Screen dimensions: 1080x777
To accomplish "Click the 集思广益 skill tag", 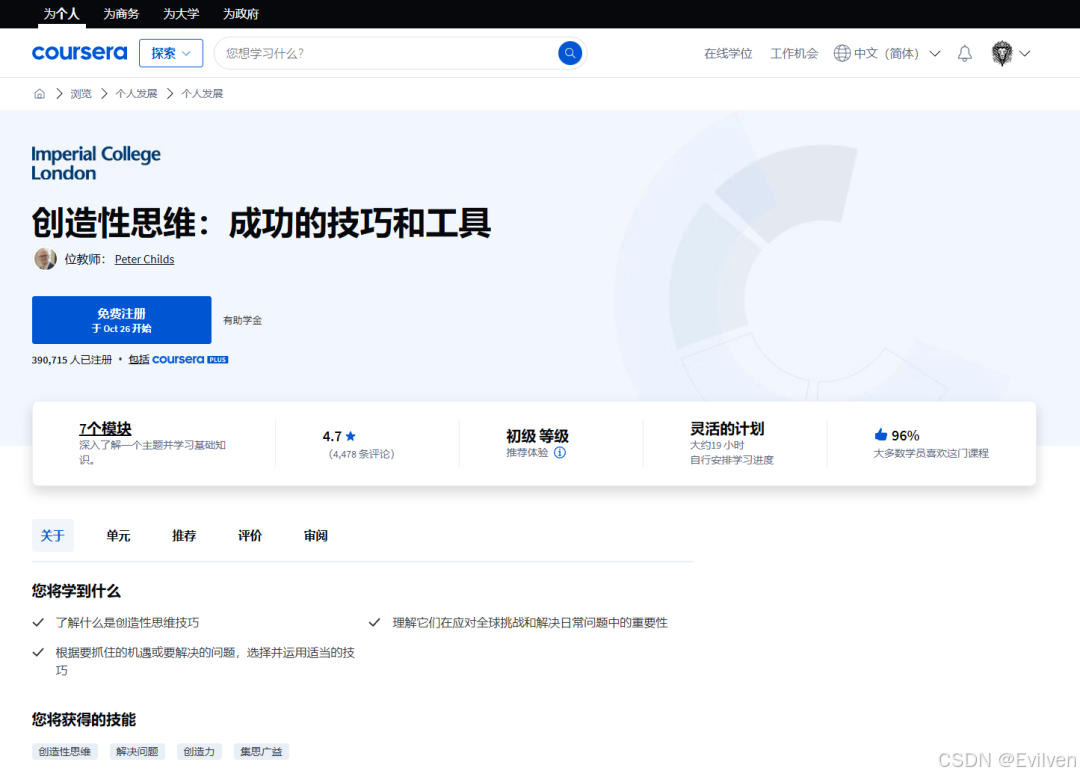I will click(261, 752).
